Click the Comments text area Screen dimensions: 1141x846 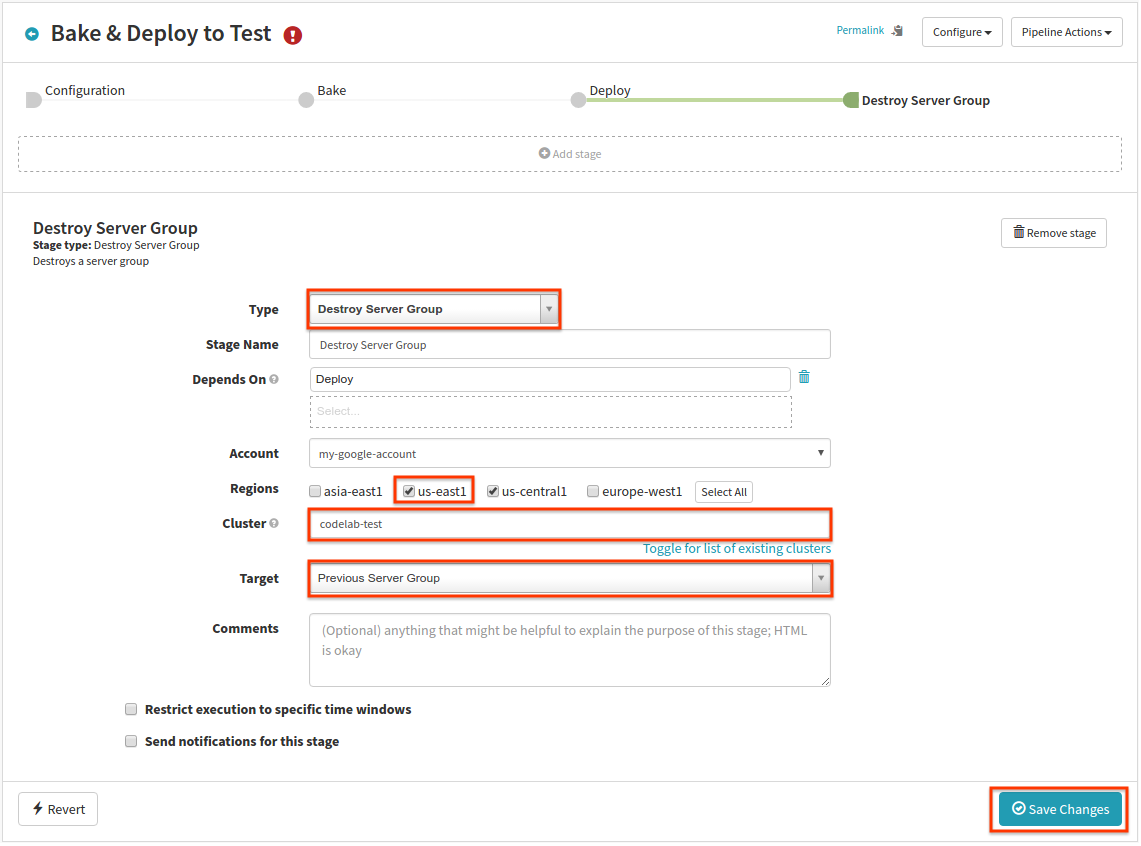point(570,650)
